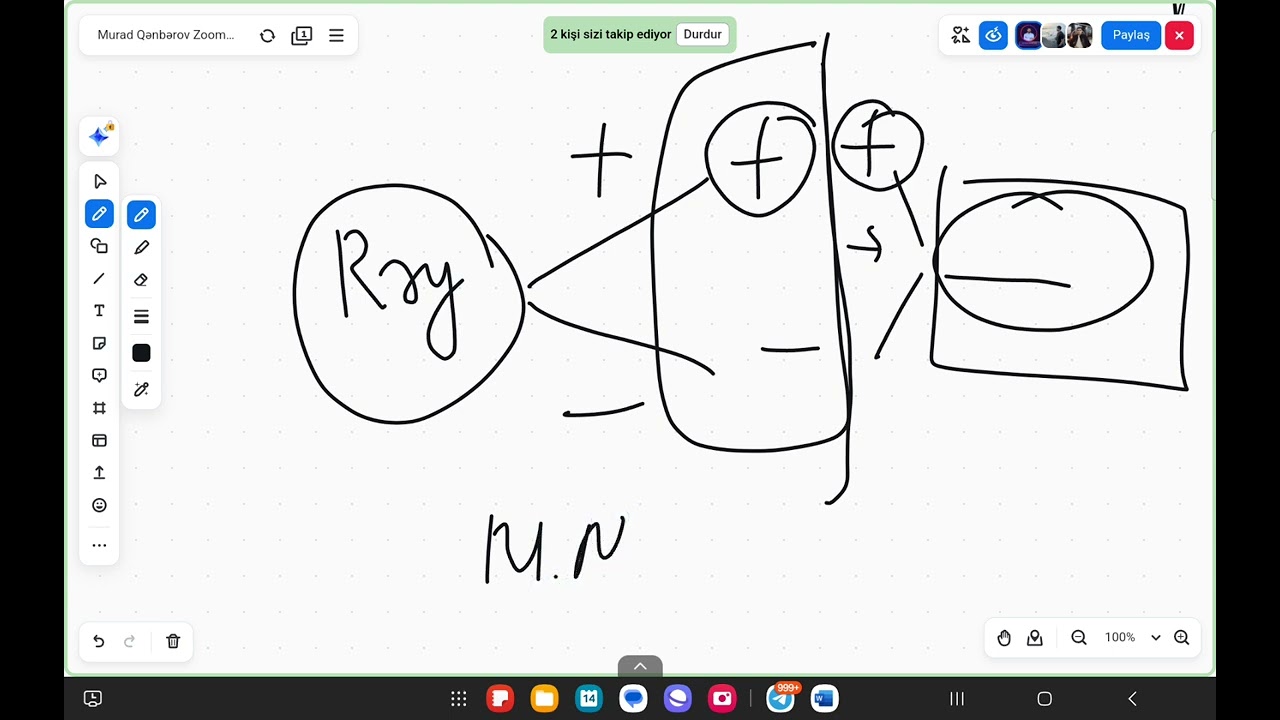Select the Text tool

coord(99,311)
